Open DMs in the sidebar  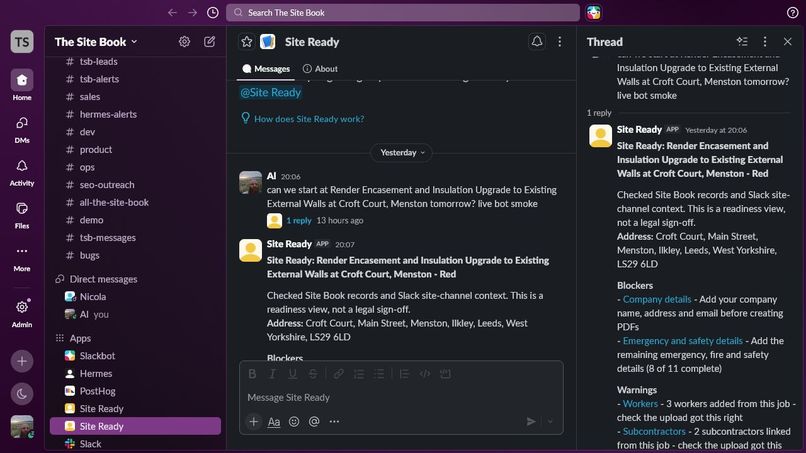[x=22, y=129]
